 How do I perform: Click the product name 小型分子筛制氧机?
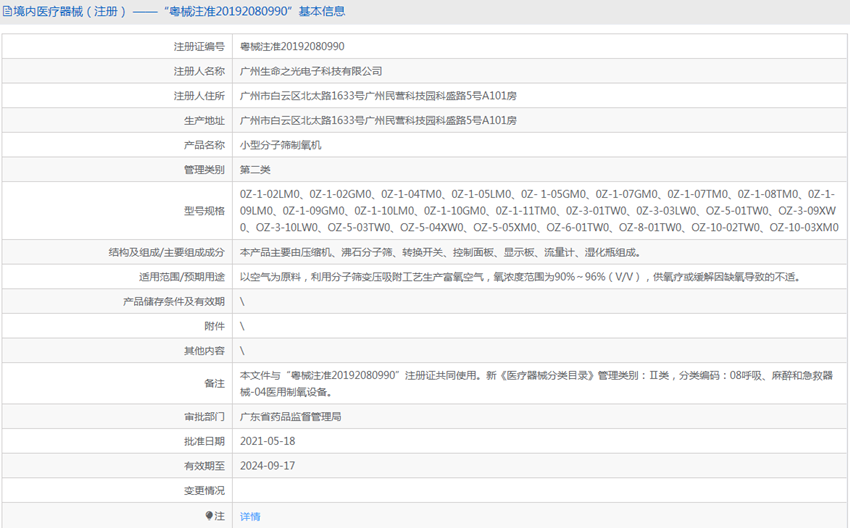[x=281, y=145]
